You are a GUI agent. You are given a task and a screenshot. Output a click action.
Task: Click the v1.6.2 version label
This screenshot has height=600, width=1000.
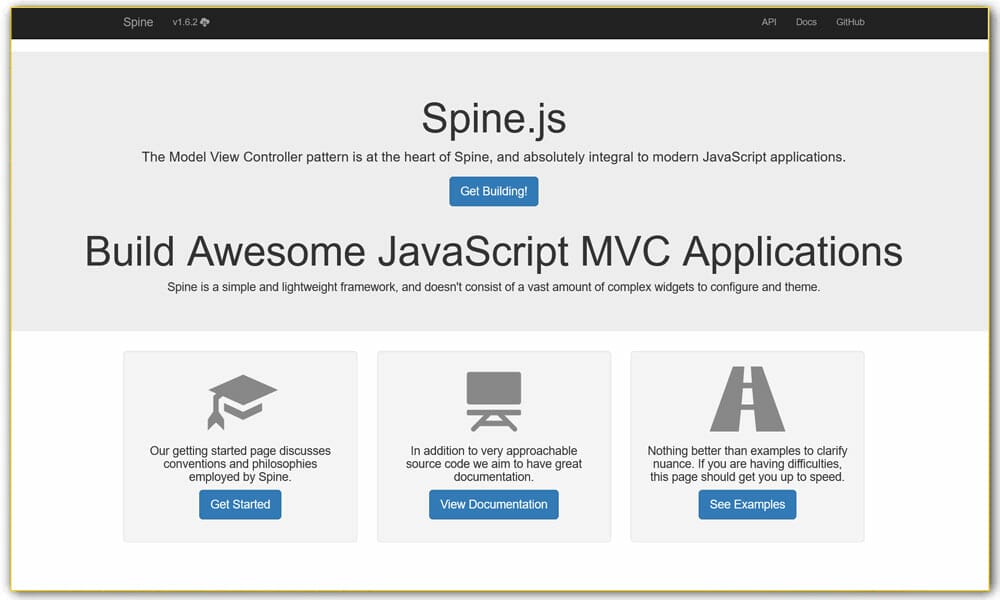(x=186, y=21)
